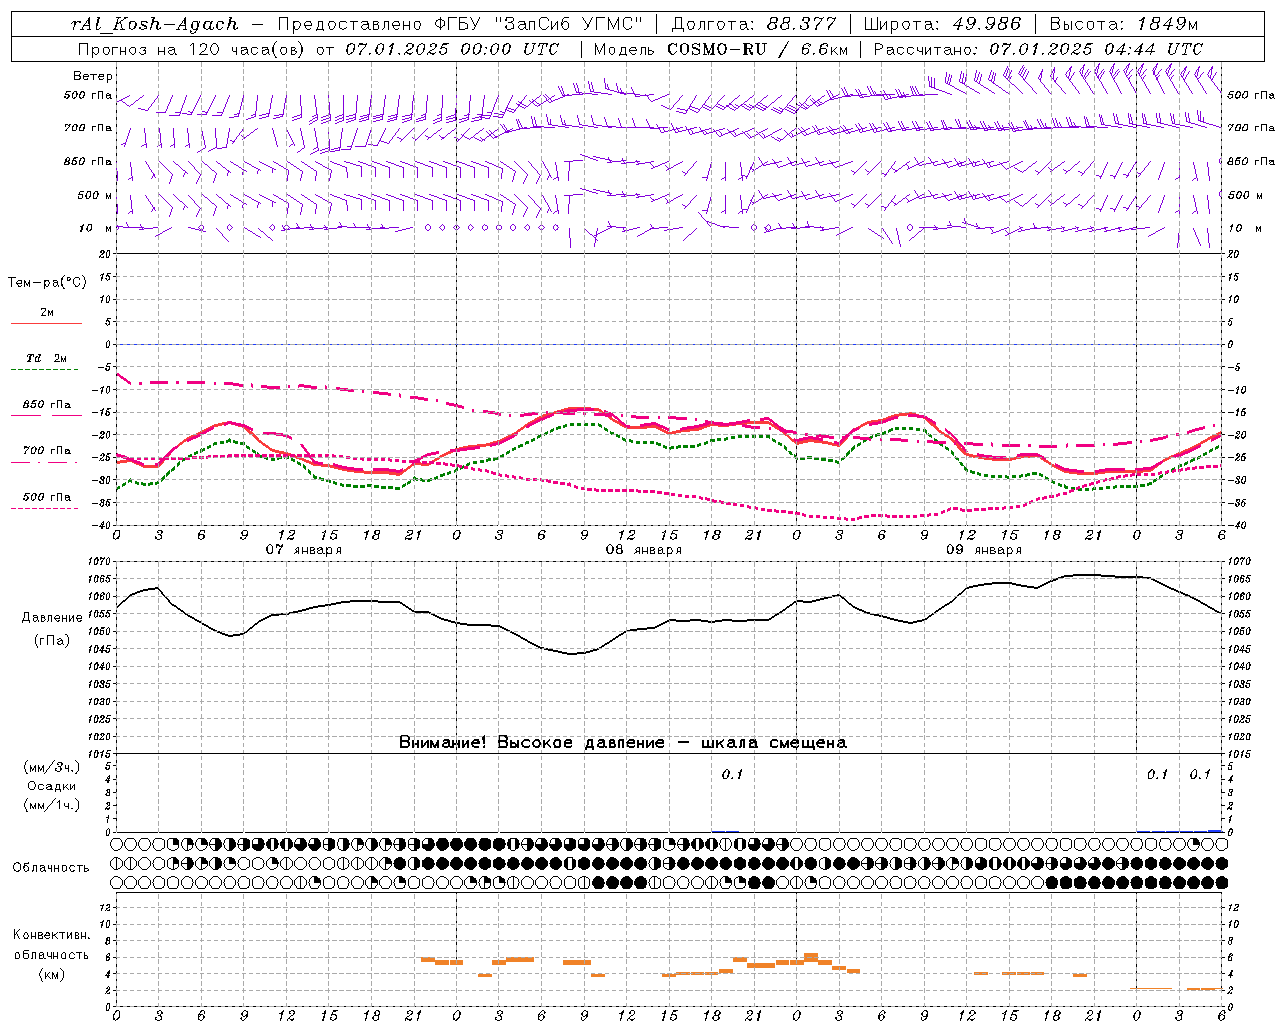Select the (мм/3ч.) precipitation unit label
This screenshot has width=1280, height=1024.
[52, 768]
